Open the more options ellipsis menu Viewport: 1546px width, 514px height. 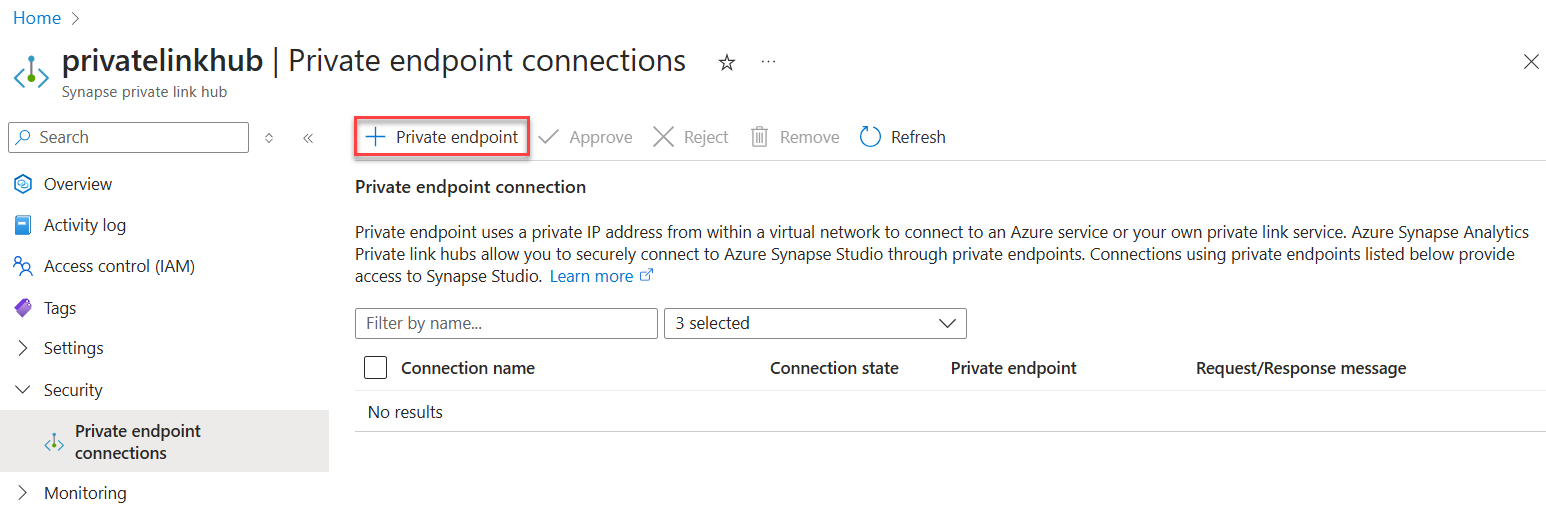point(768,62)
